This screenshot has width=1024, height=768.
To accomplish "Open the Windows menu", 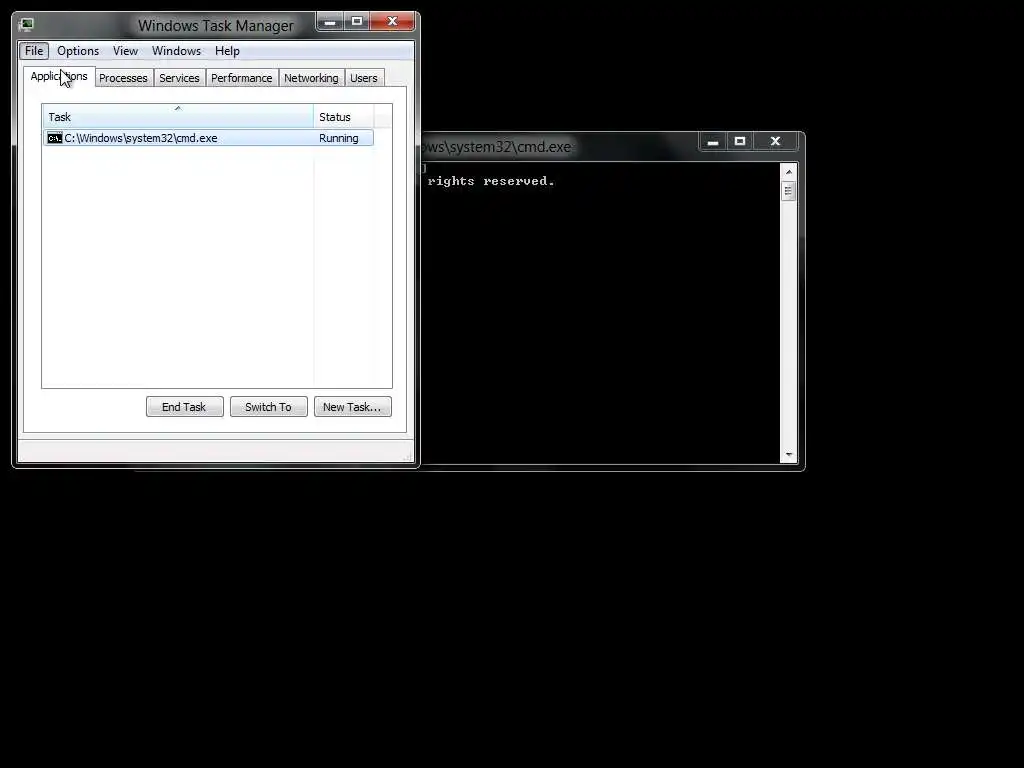I will (176, 51).
